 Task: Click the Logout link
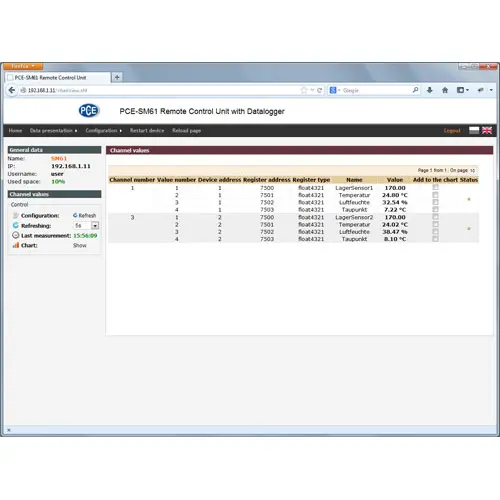[452, 131]
